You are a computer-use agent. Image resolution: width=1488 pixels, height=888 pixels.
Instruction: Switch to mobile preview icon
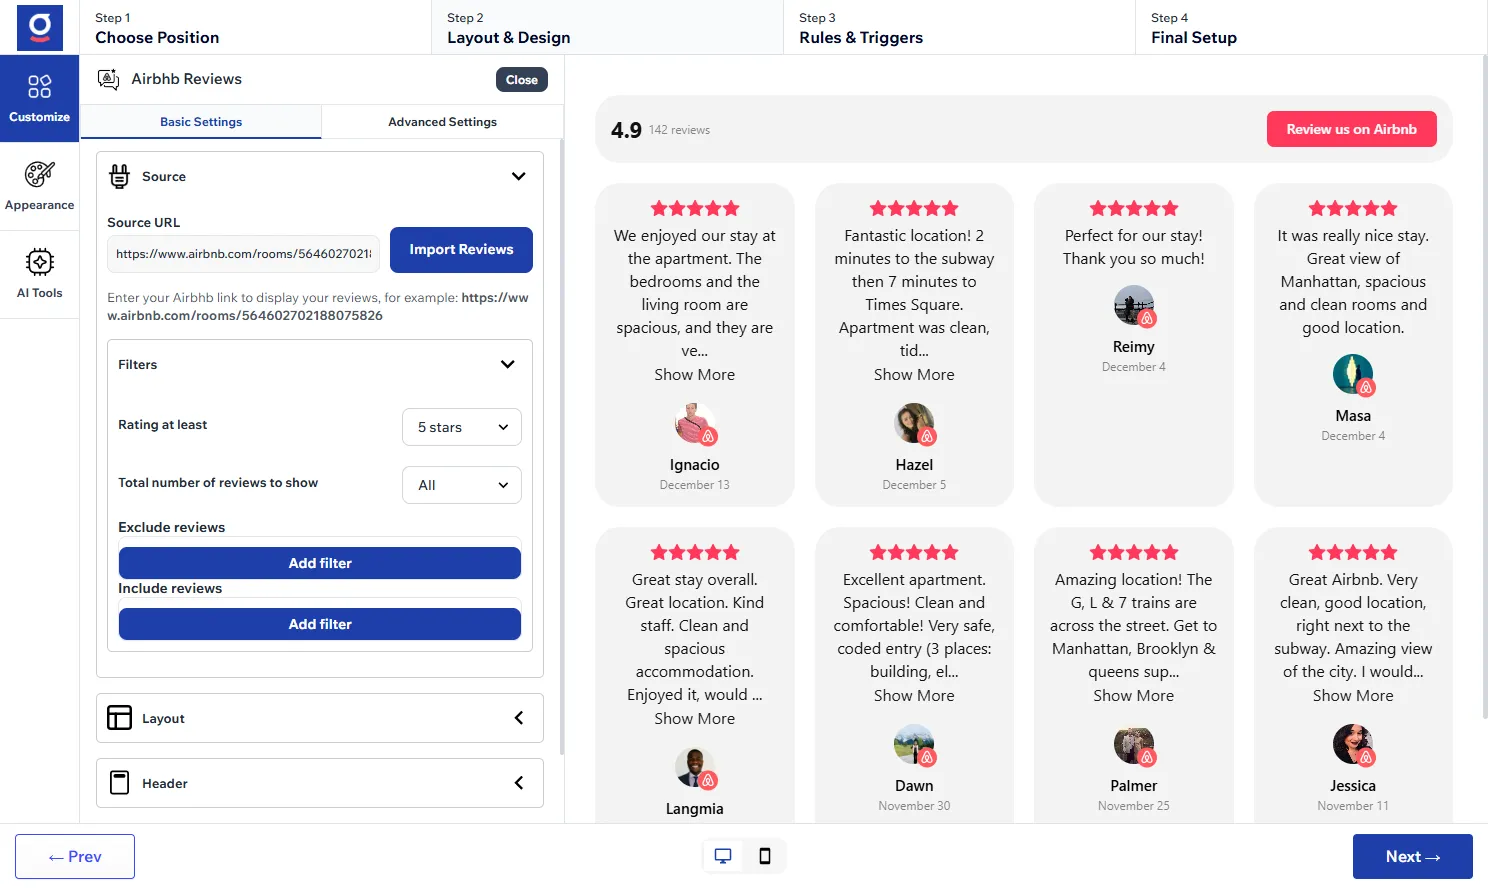(765, 856)
